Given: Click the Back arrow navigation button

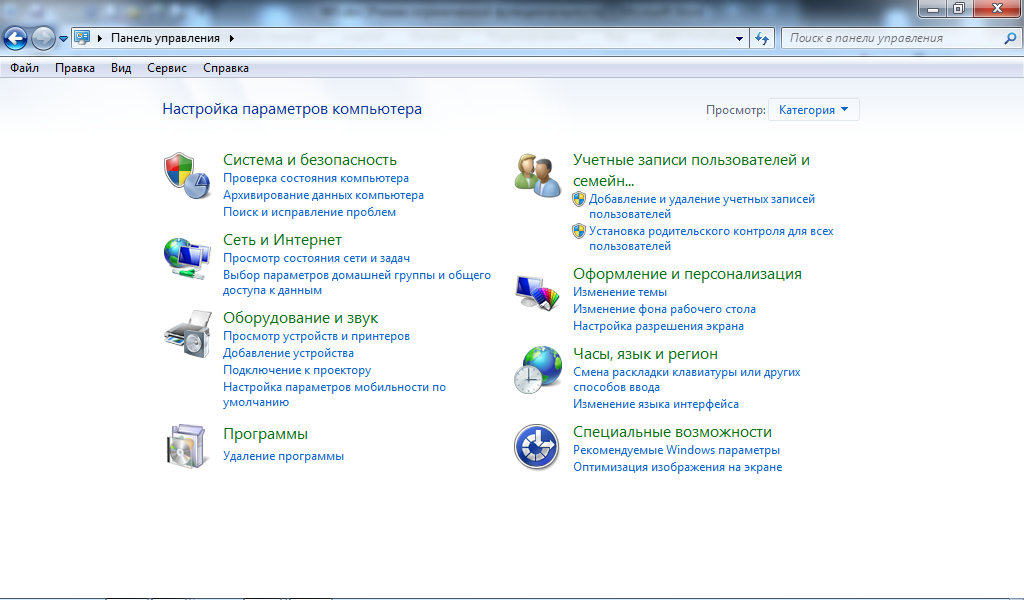Looking at the screenshot, I should tap(16, 39).
